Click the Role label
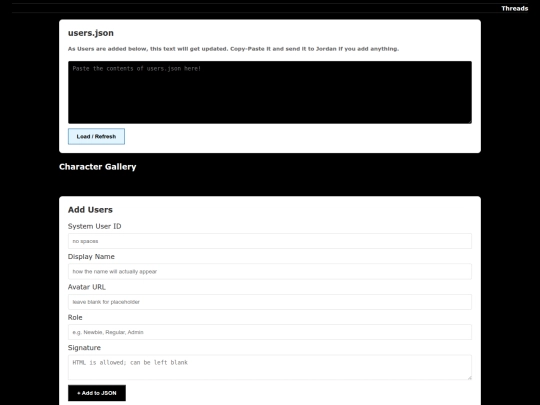540x405 pixels. [75, 317]
